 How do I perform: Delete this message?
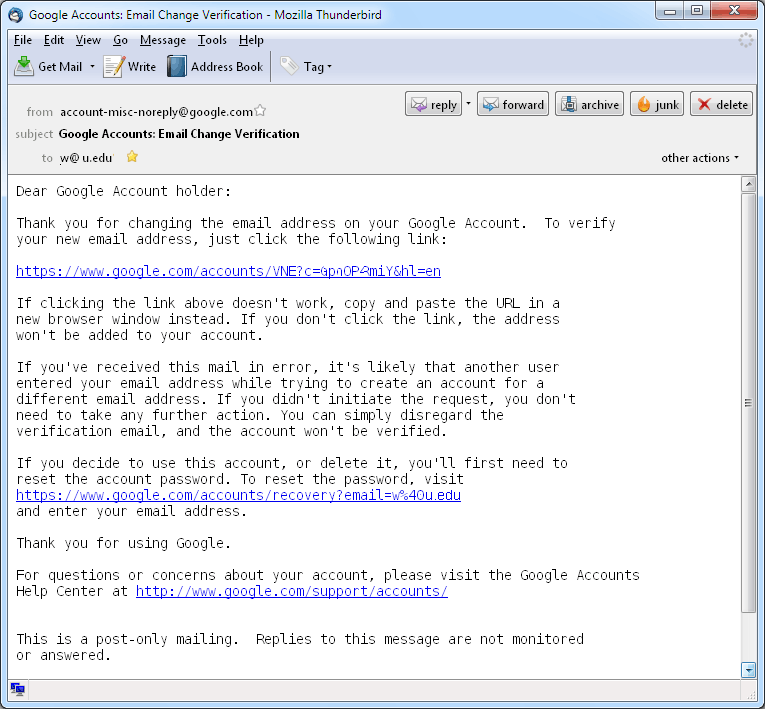point(722,104)
